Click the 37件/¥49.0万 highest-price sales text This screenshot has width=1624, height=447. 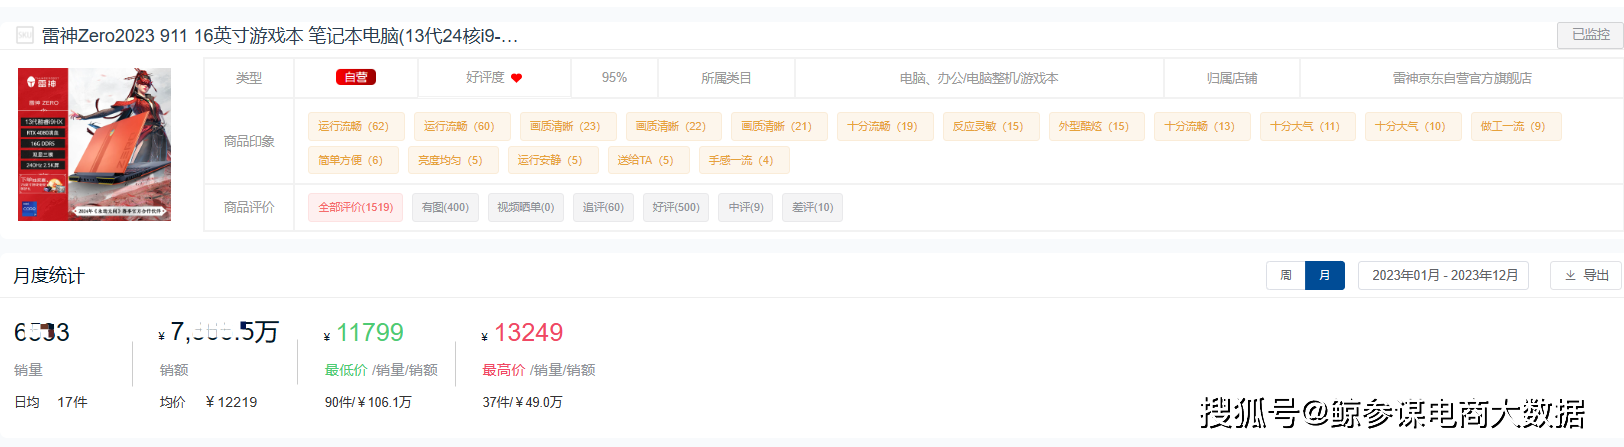(523, 402)
